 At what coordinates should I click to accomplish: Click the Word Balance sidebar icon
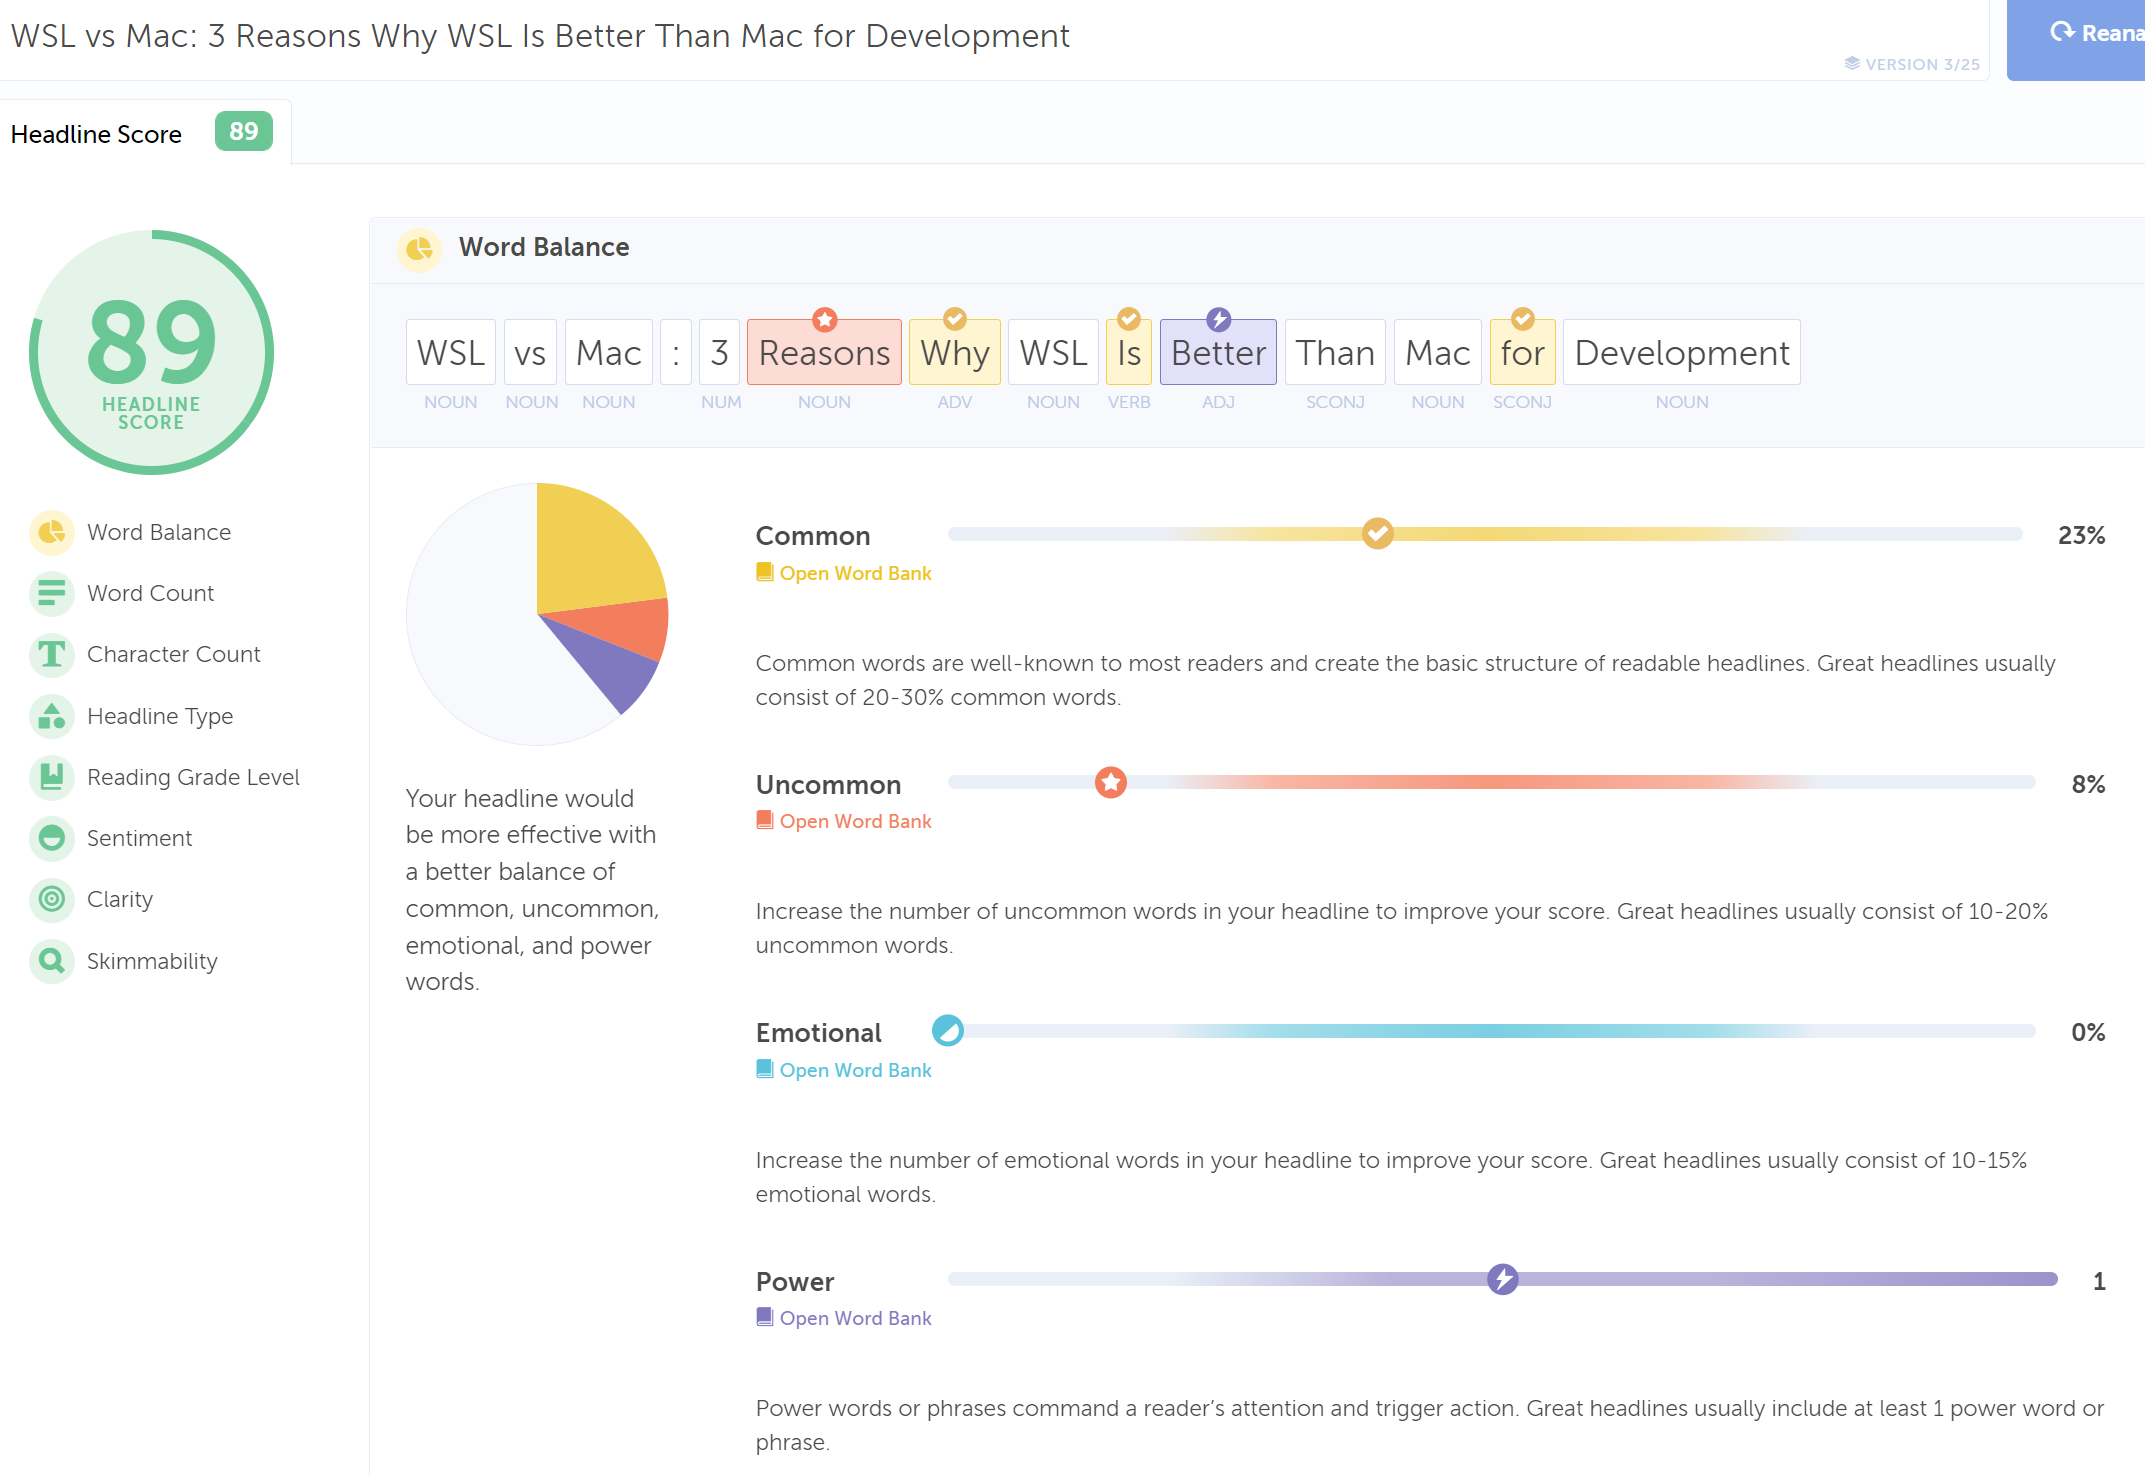[52, 532]
